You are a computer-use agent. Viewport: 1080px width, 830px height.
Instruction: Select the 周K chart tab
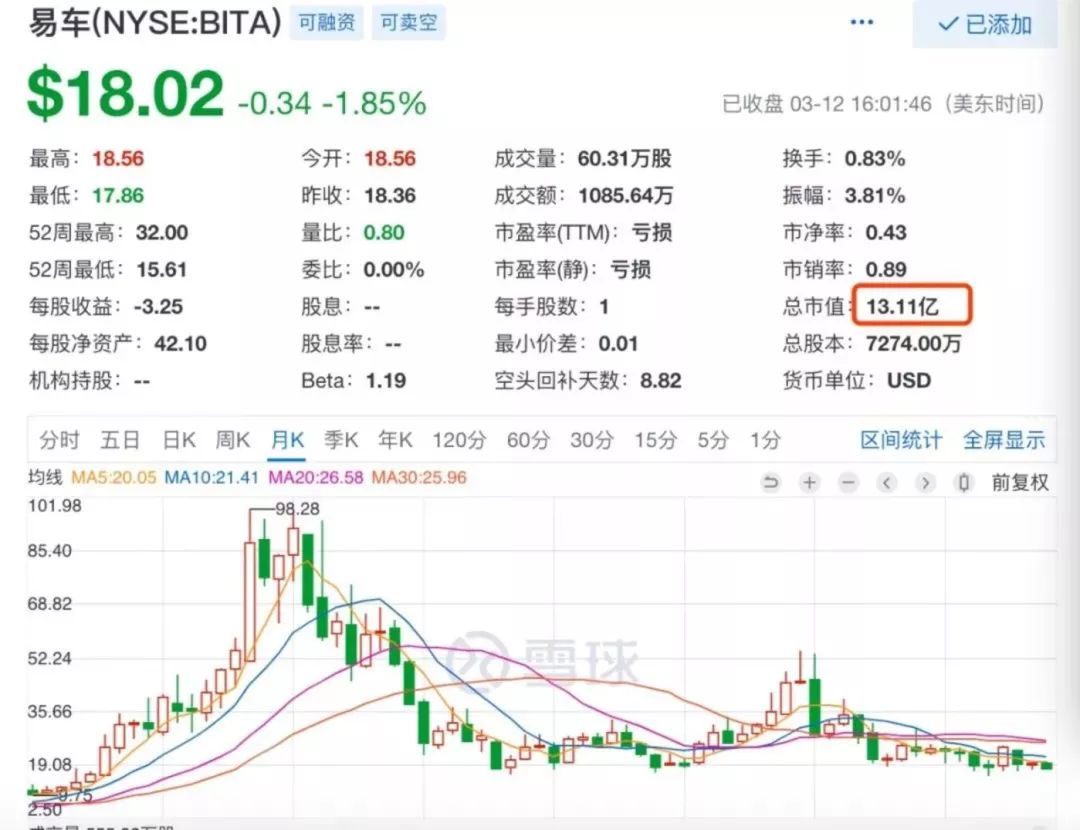pyautogui.click(x=233, y=439)
